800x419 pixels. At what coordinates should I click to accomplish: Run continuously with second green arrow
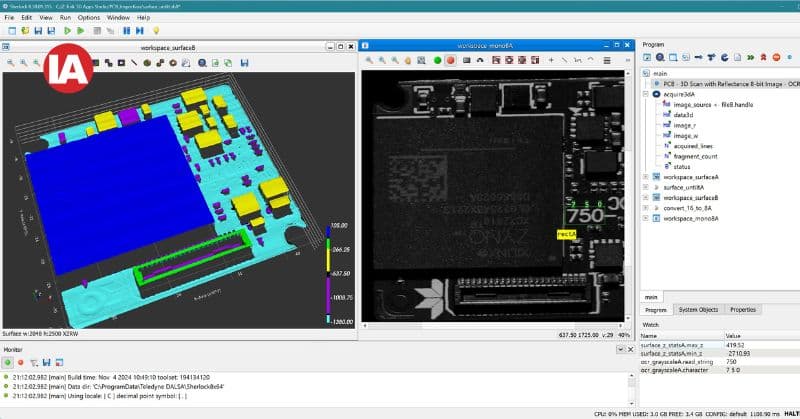coord(81,31)
